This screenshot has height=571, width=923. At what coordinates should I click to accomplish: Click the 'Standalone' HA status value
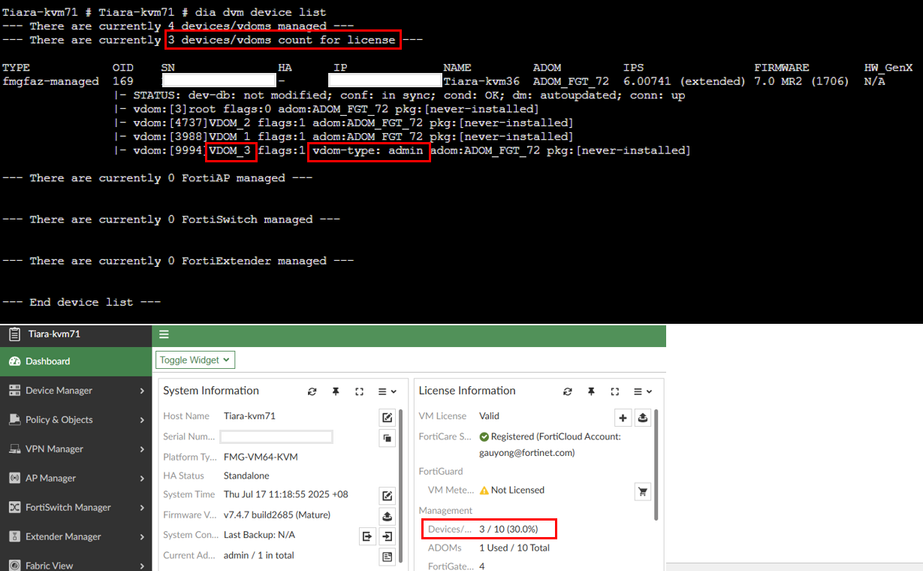[246, 476]
